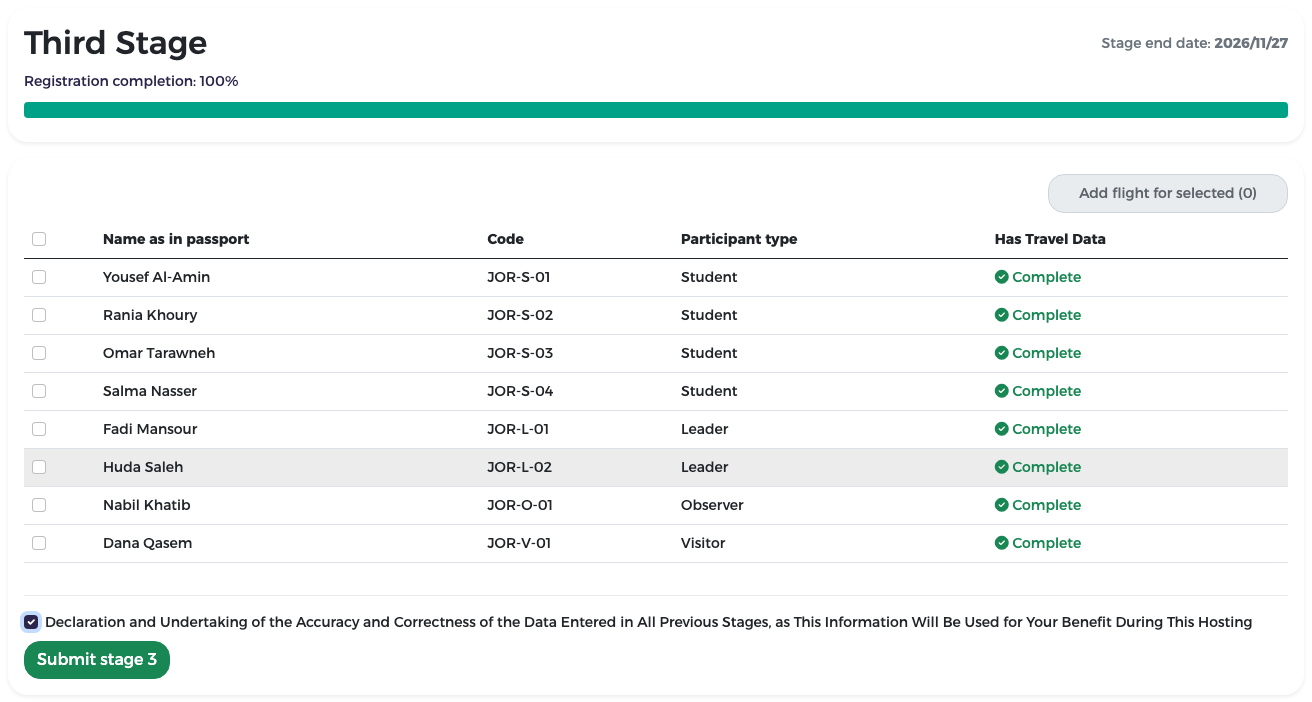Screen dimensions: 1312x702
Task: Click the Complete status text for Huda Saleh
Action: pyautogui.click(x=1046, y=467)
